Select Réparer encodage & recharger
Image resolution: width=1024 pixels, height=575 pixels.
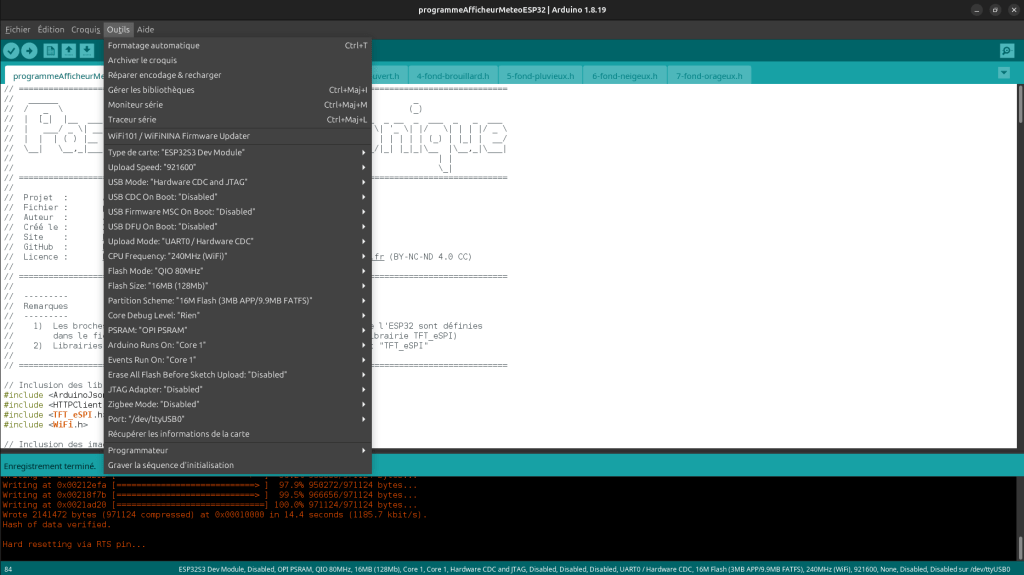coord(238,75)
